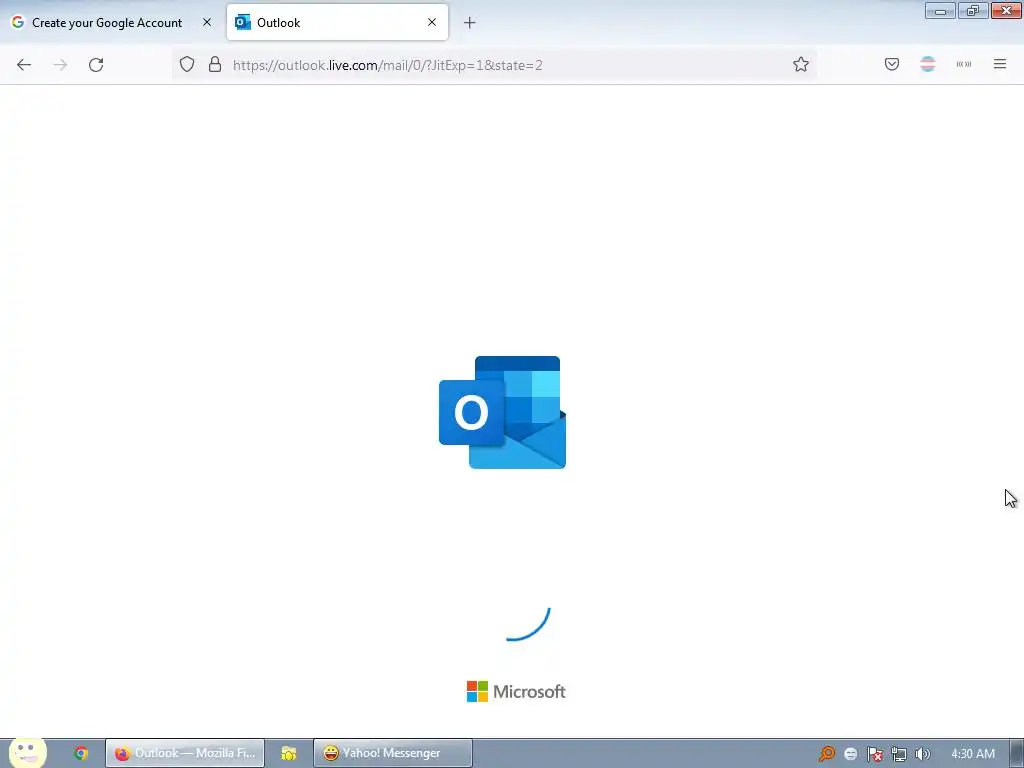Close the Firefox window
The image size is (1024, 768).
tap(1006, 10)
